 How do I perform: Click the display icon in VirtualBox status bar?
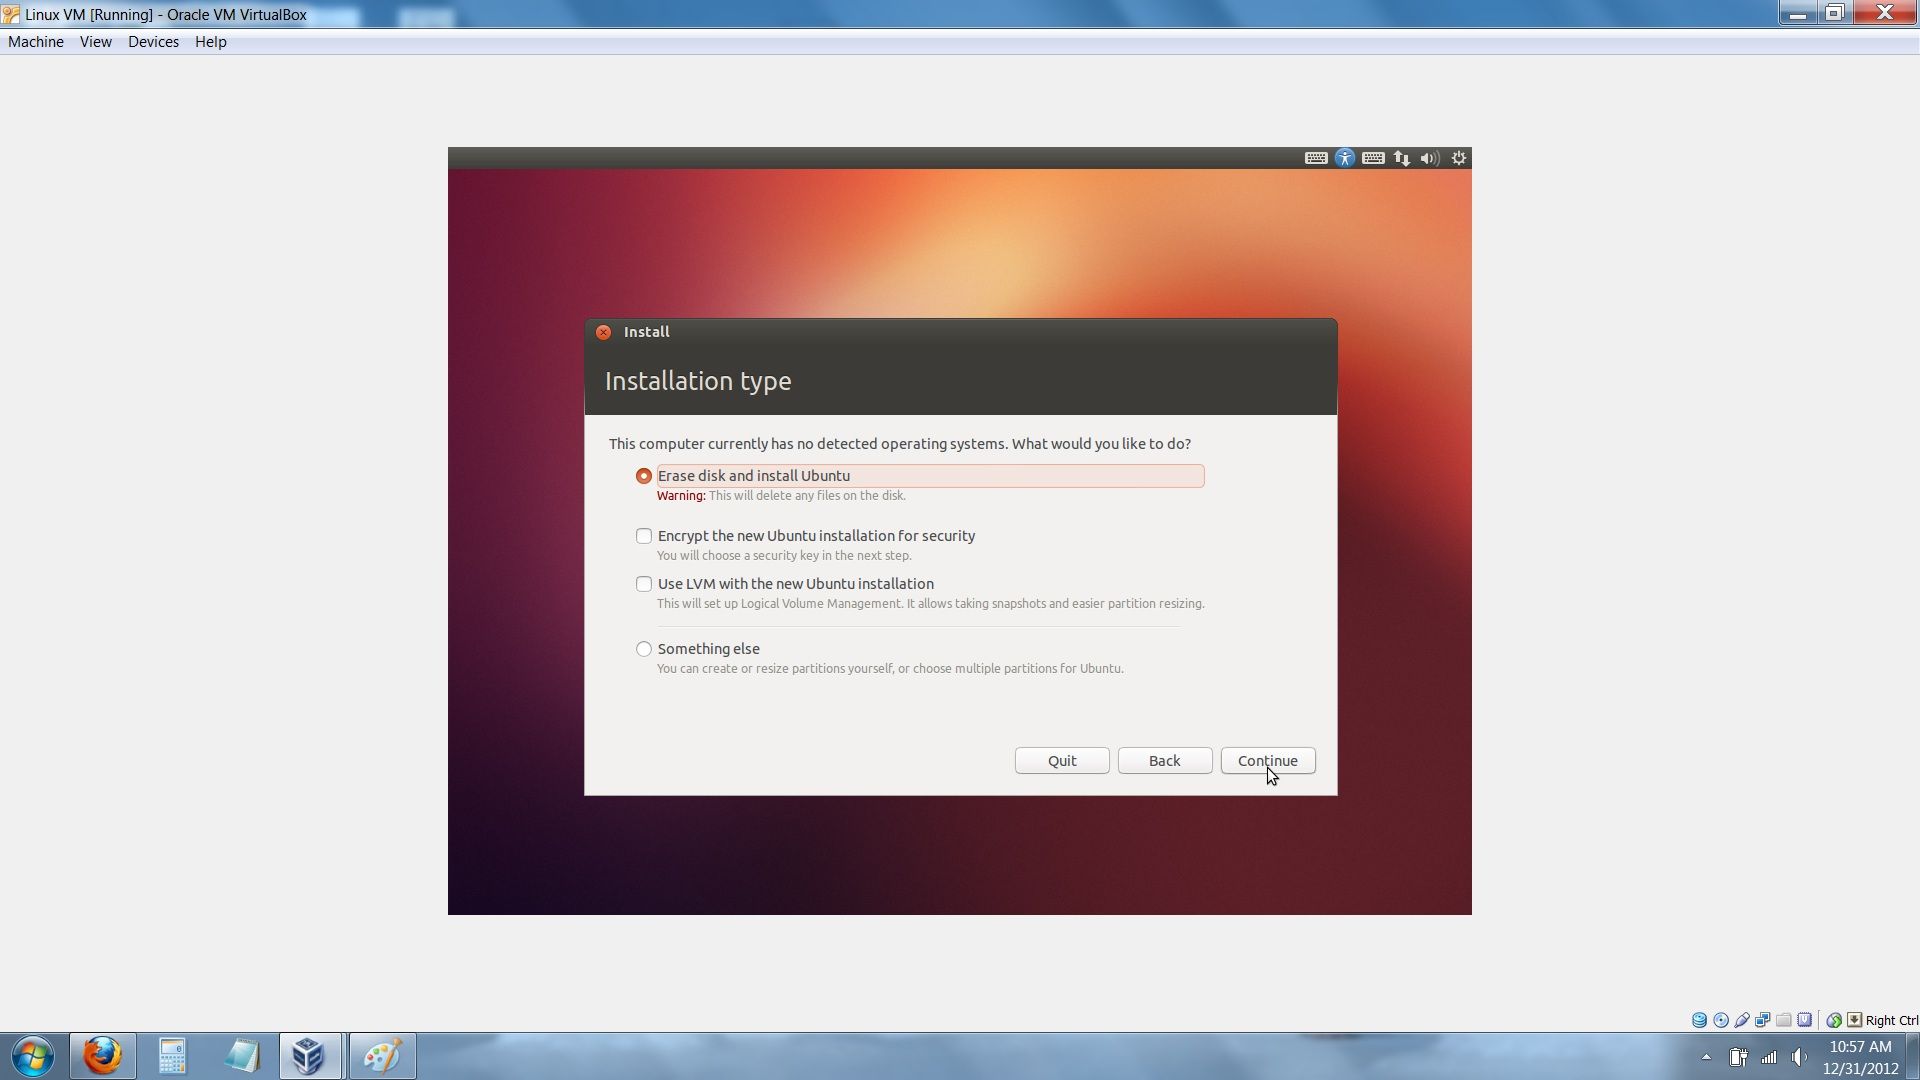(1763, 1019)
